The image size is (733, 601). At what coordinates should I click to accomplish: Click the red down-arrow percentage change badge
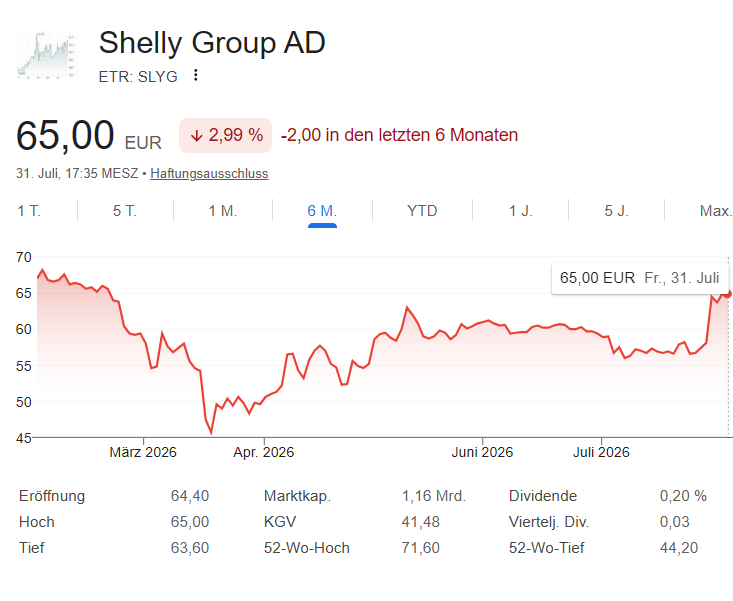pos(225,136)
